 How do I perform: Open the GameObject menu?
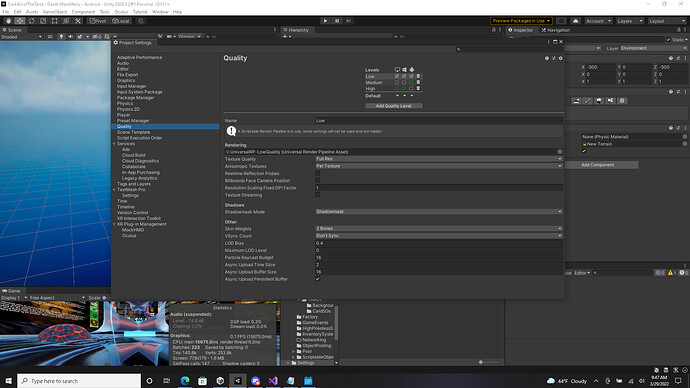(55, 12)
